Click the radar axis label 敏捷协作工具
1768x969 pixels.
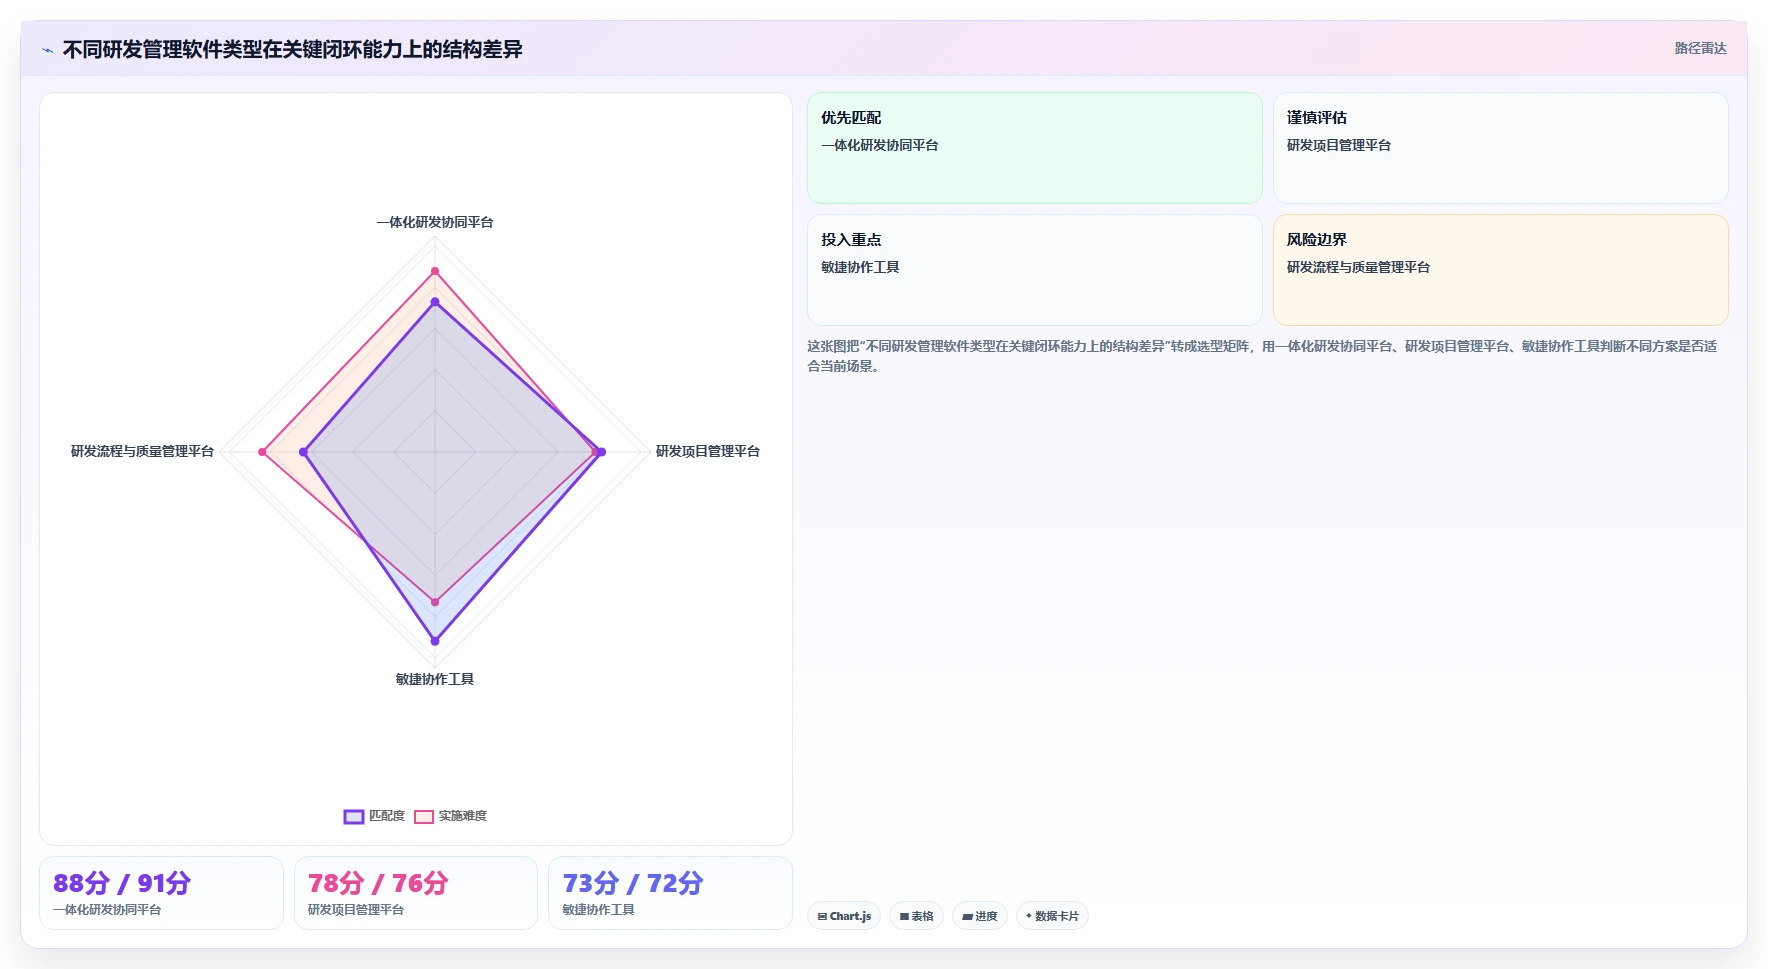435,679
